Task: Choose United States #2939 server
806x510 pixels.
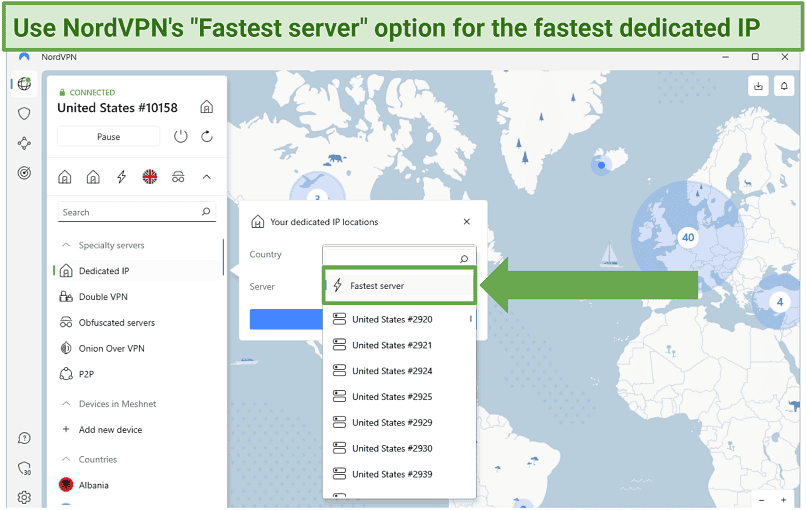Action: point(399,474)
